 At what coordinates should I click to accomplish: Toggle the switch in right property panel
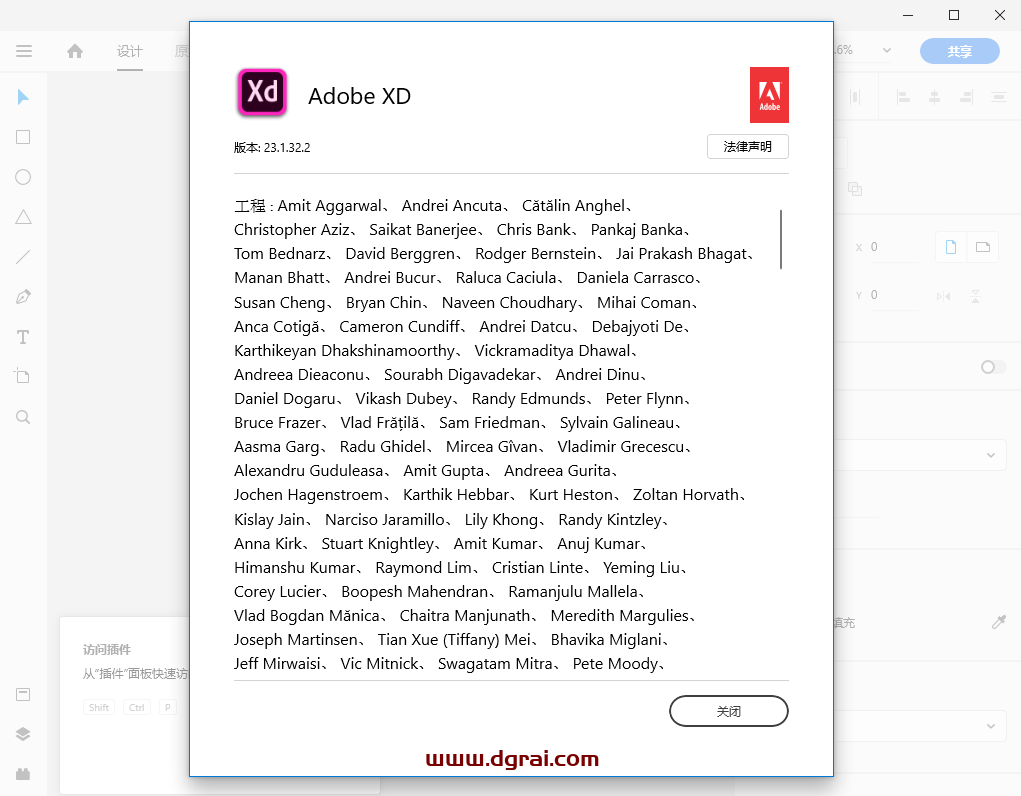tap(993, 367)
